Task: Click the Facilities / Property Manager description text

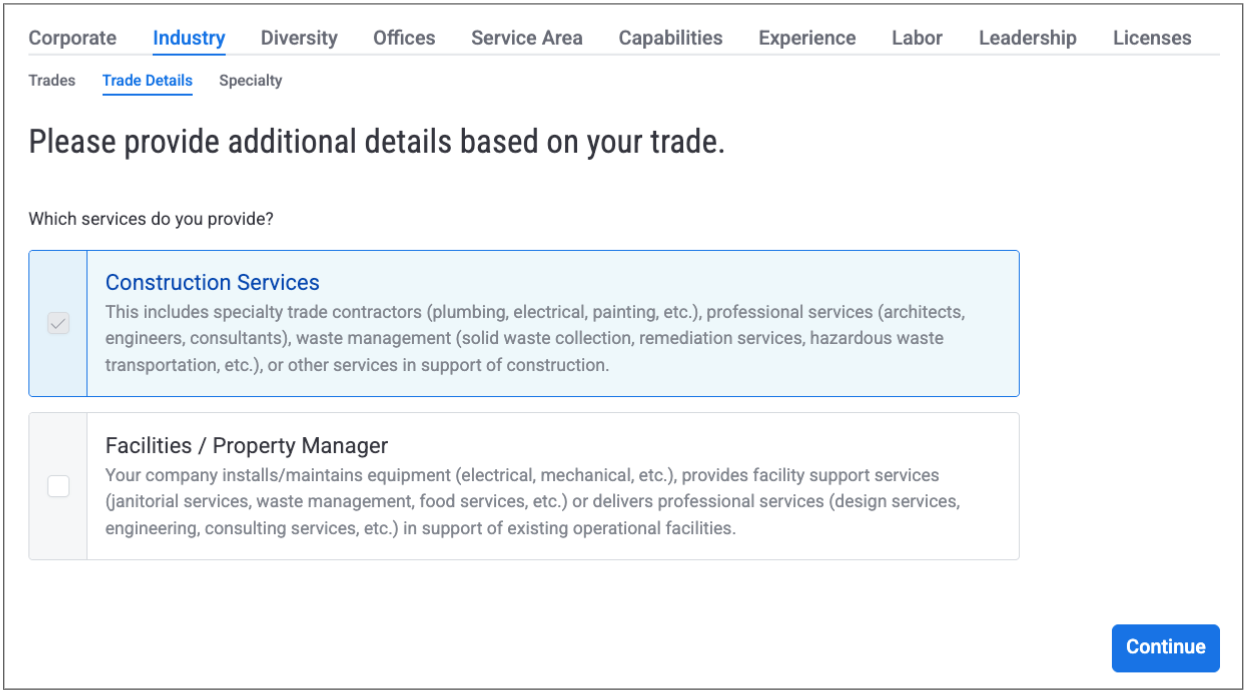Action: 532,501
